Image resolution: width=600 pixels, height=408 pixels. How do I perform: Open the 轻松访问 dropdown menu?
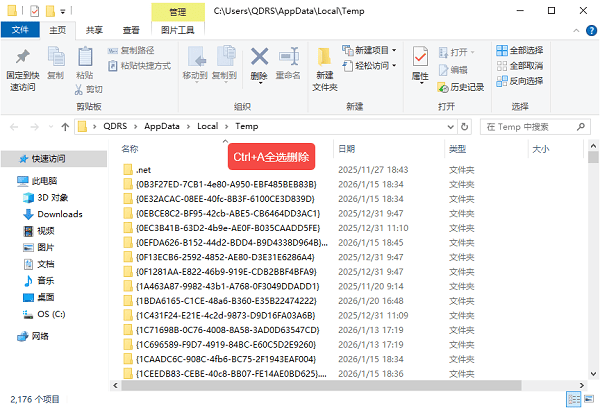[x=375, y=66]
